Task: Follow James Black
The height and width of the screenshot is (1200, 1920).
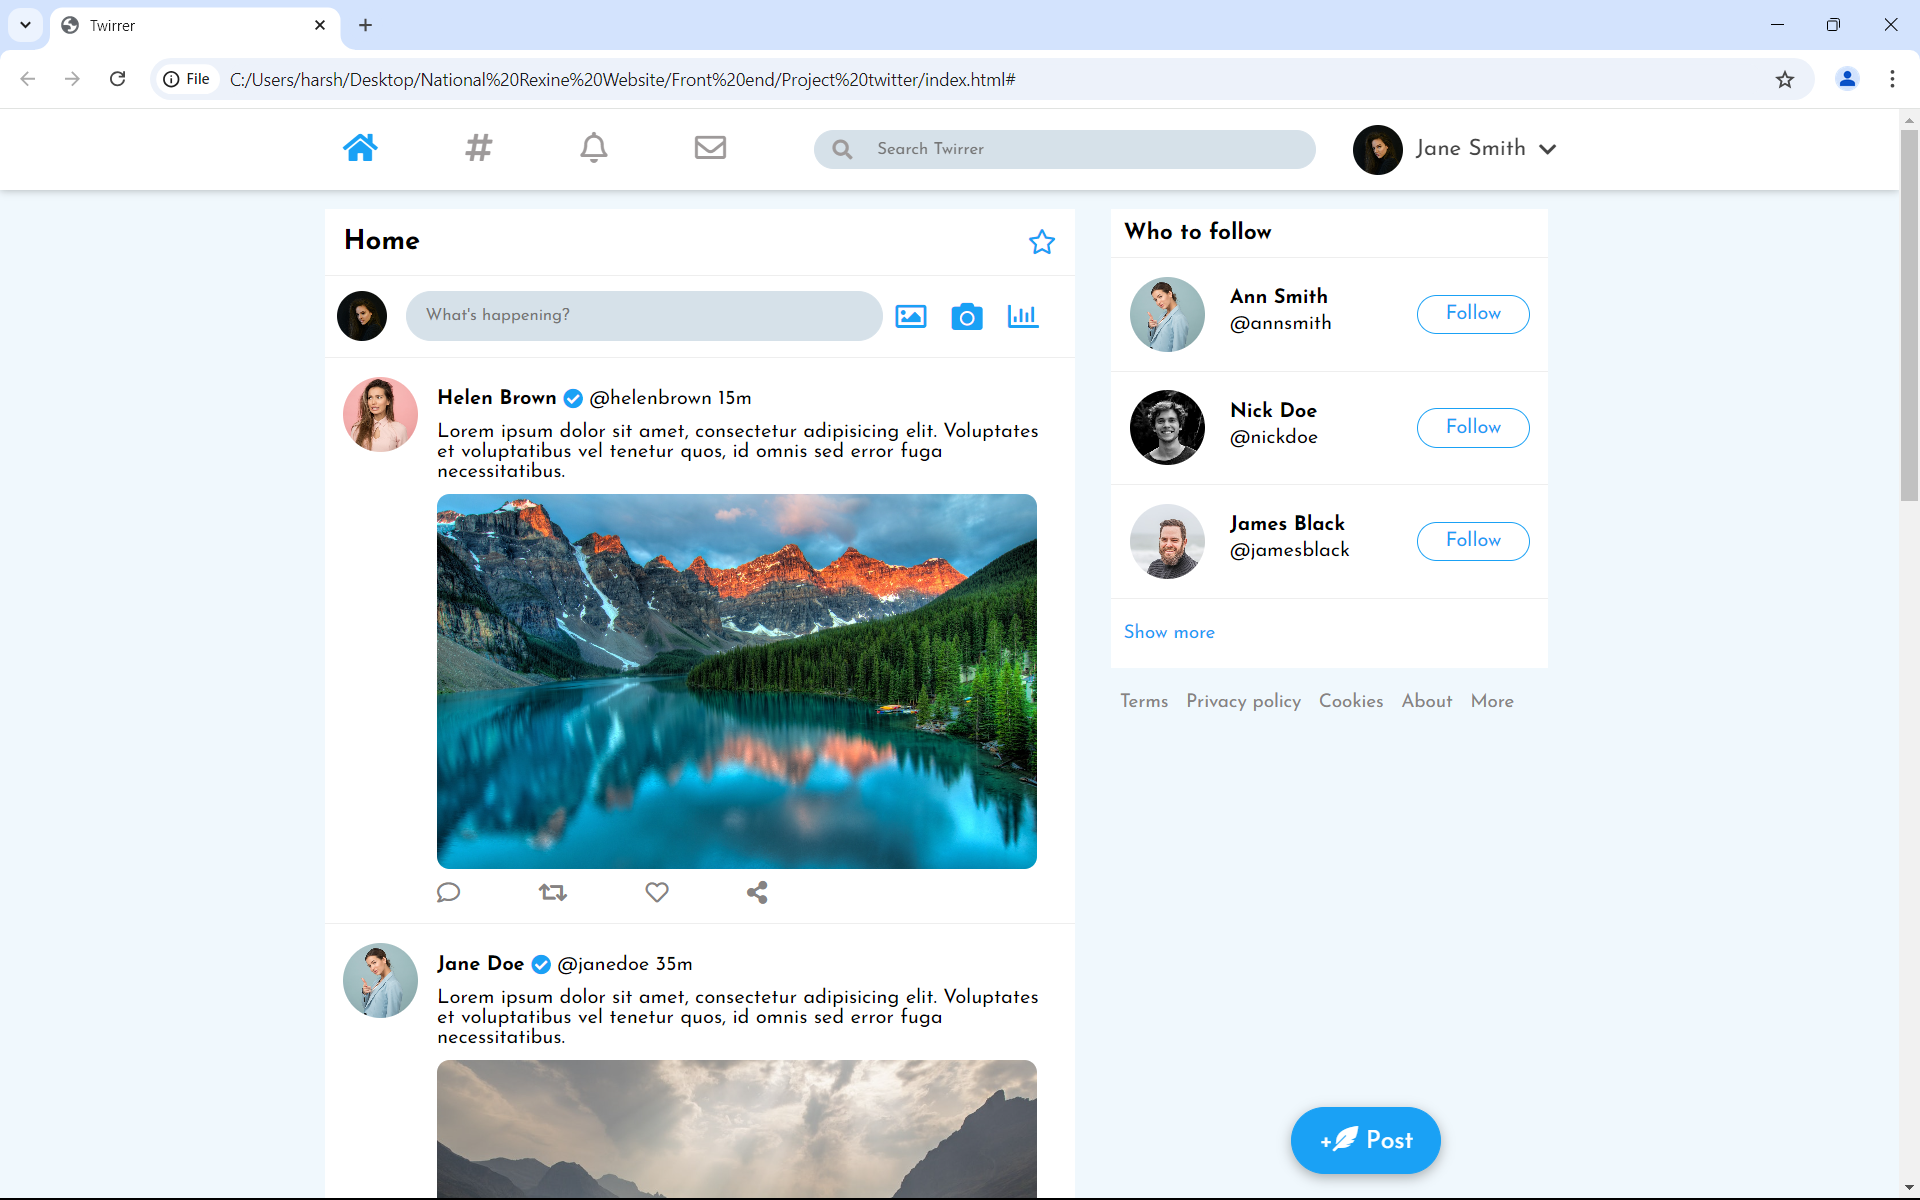Action: 1473,541
